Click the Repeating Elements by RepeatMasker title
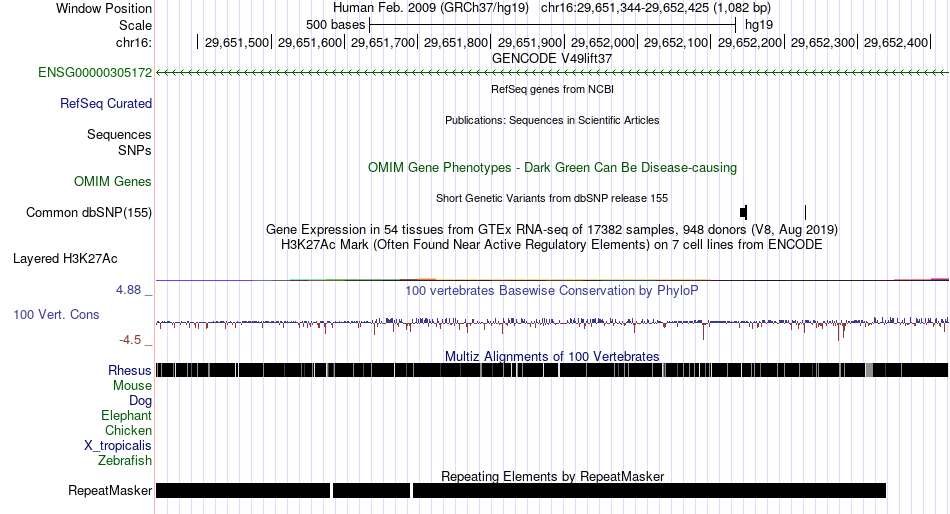Screen dimensions: 950x514 [552, 476]
